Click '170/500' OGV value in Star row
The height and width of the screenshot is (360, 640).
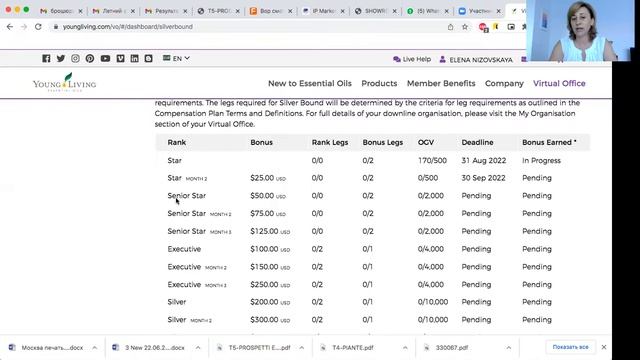[x=432, y=160]
